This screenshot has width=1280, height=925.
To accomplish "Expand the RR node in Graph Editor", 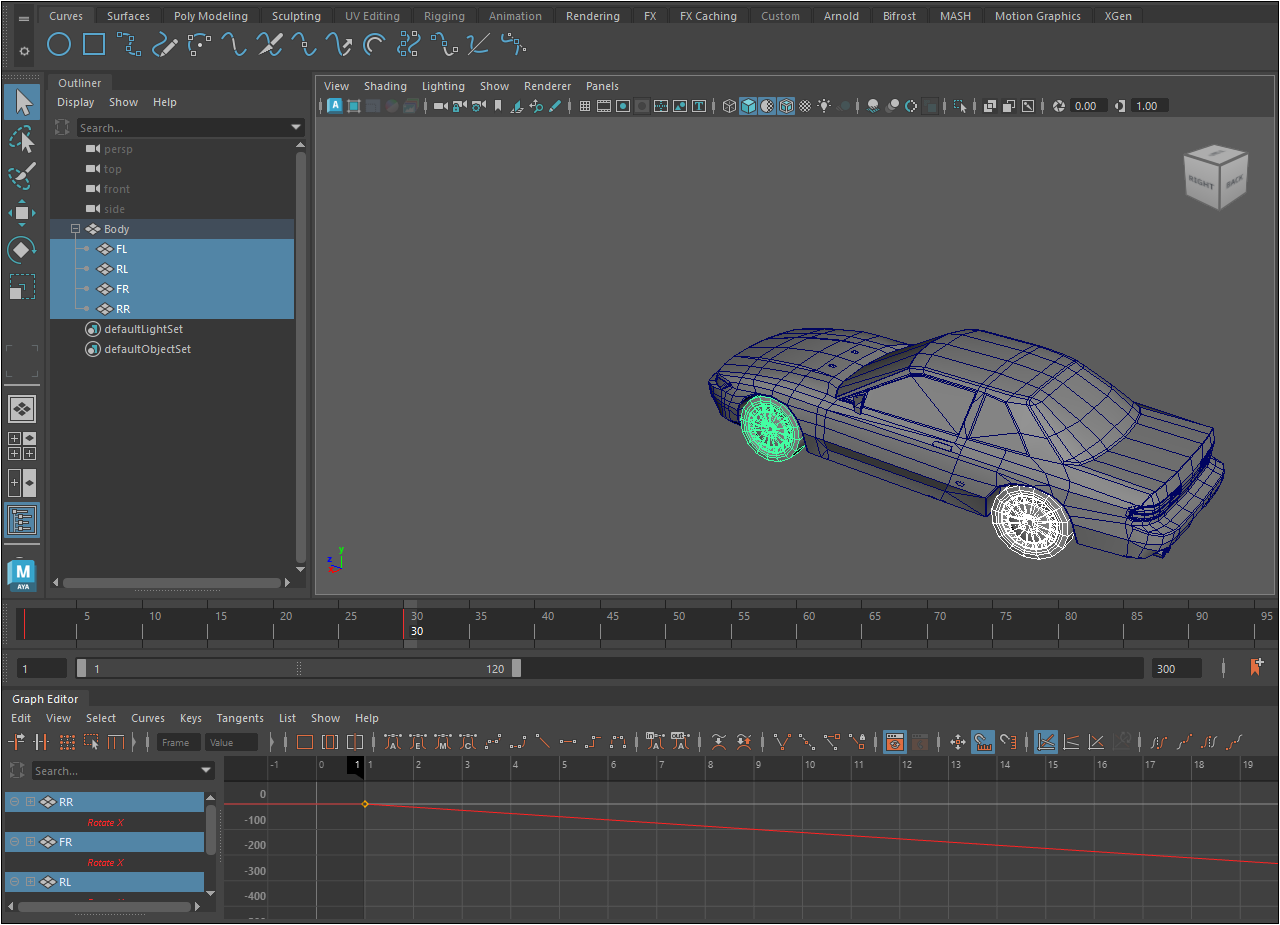I will click(30, 802).
